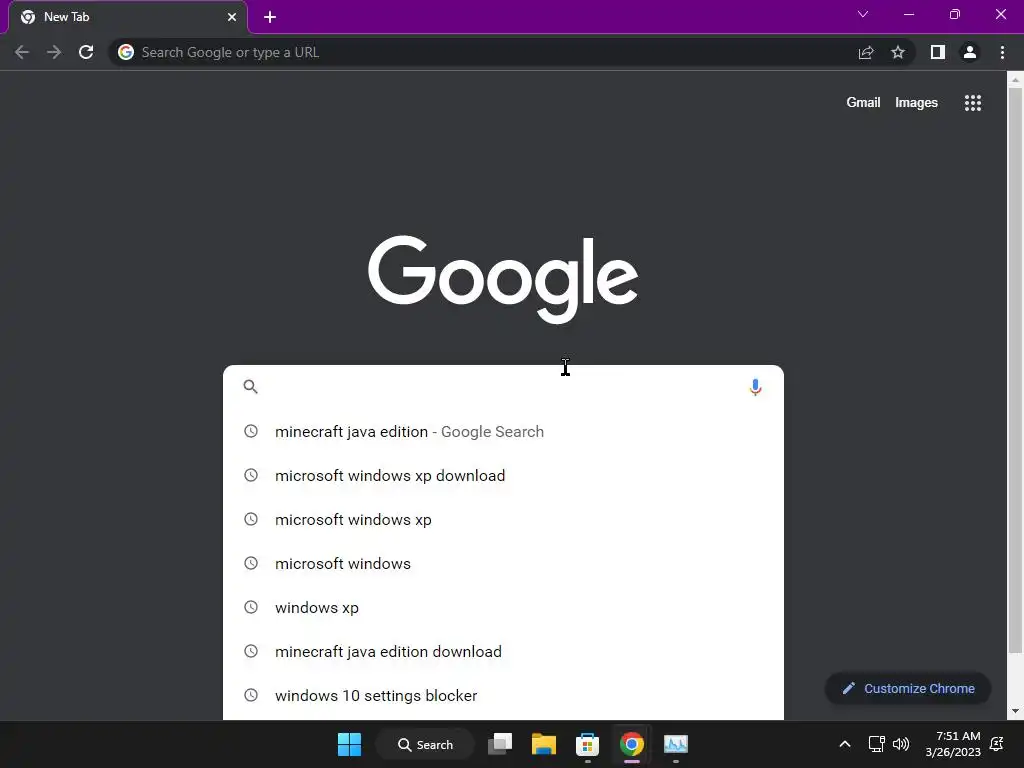
Task: Click the browser back arrow
Action: tap(22, 52)
